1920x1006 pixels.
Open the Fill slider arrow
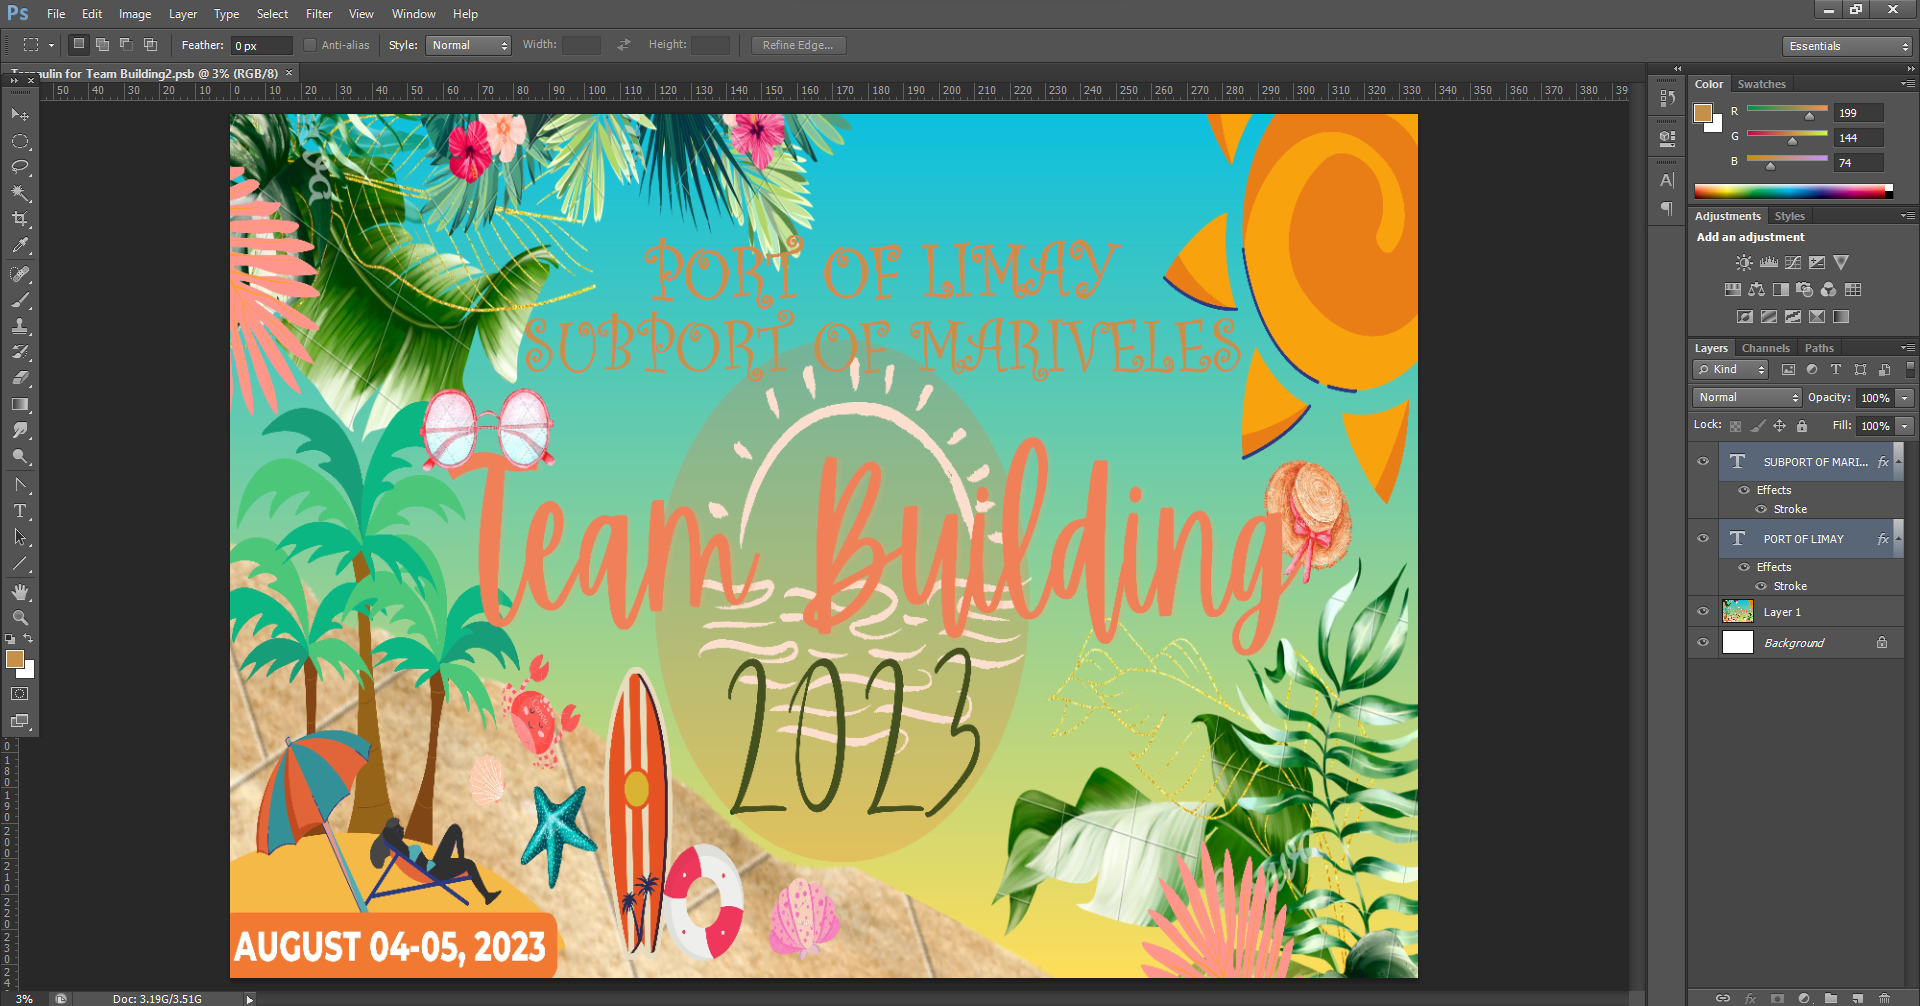coord(1905,426)
